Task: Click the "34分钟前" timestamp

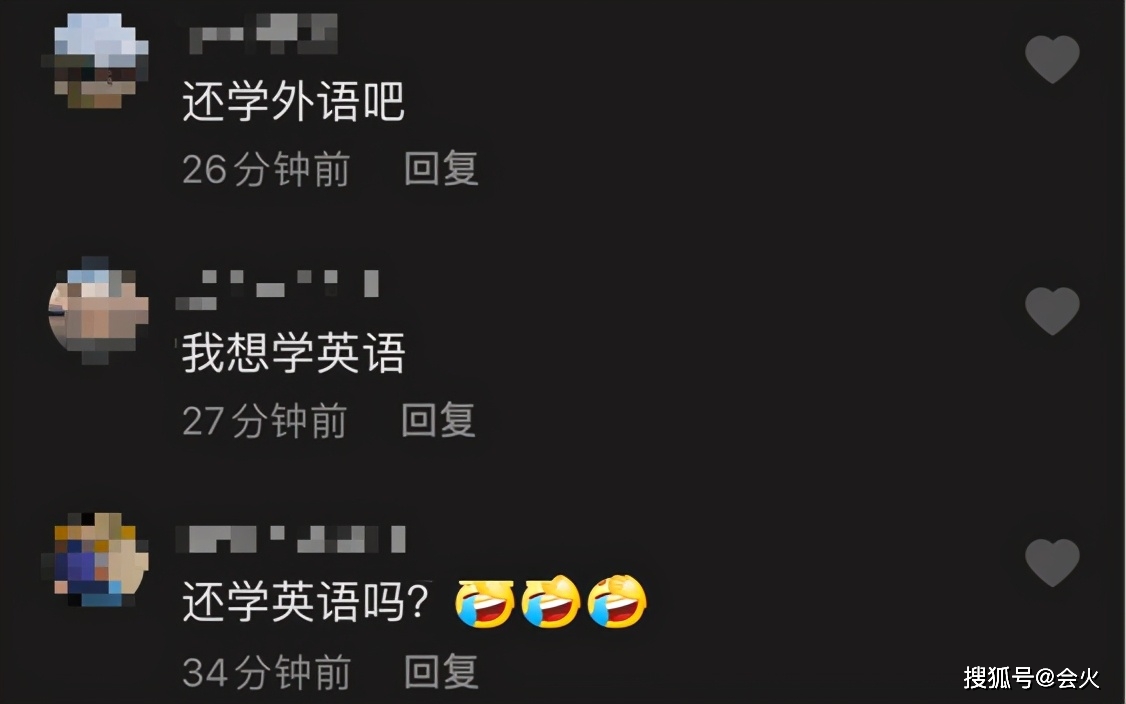Action: 266,673
